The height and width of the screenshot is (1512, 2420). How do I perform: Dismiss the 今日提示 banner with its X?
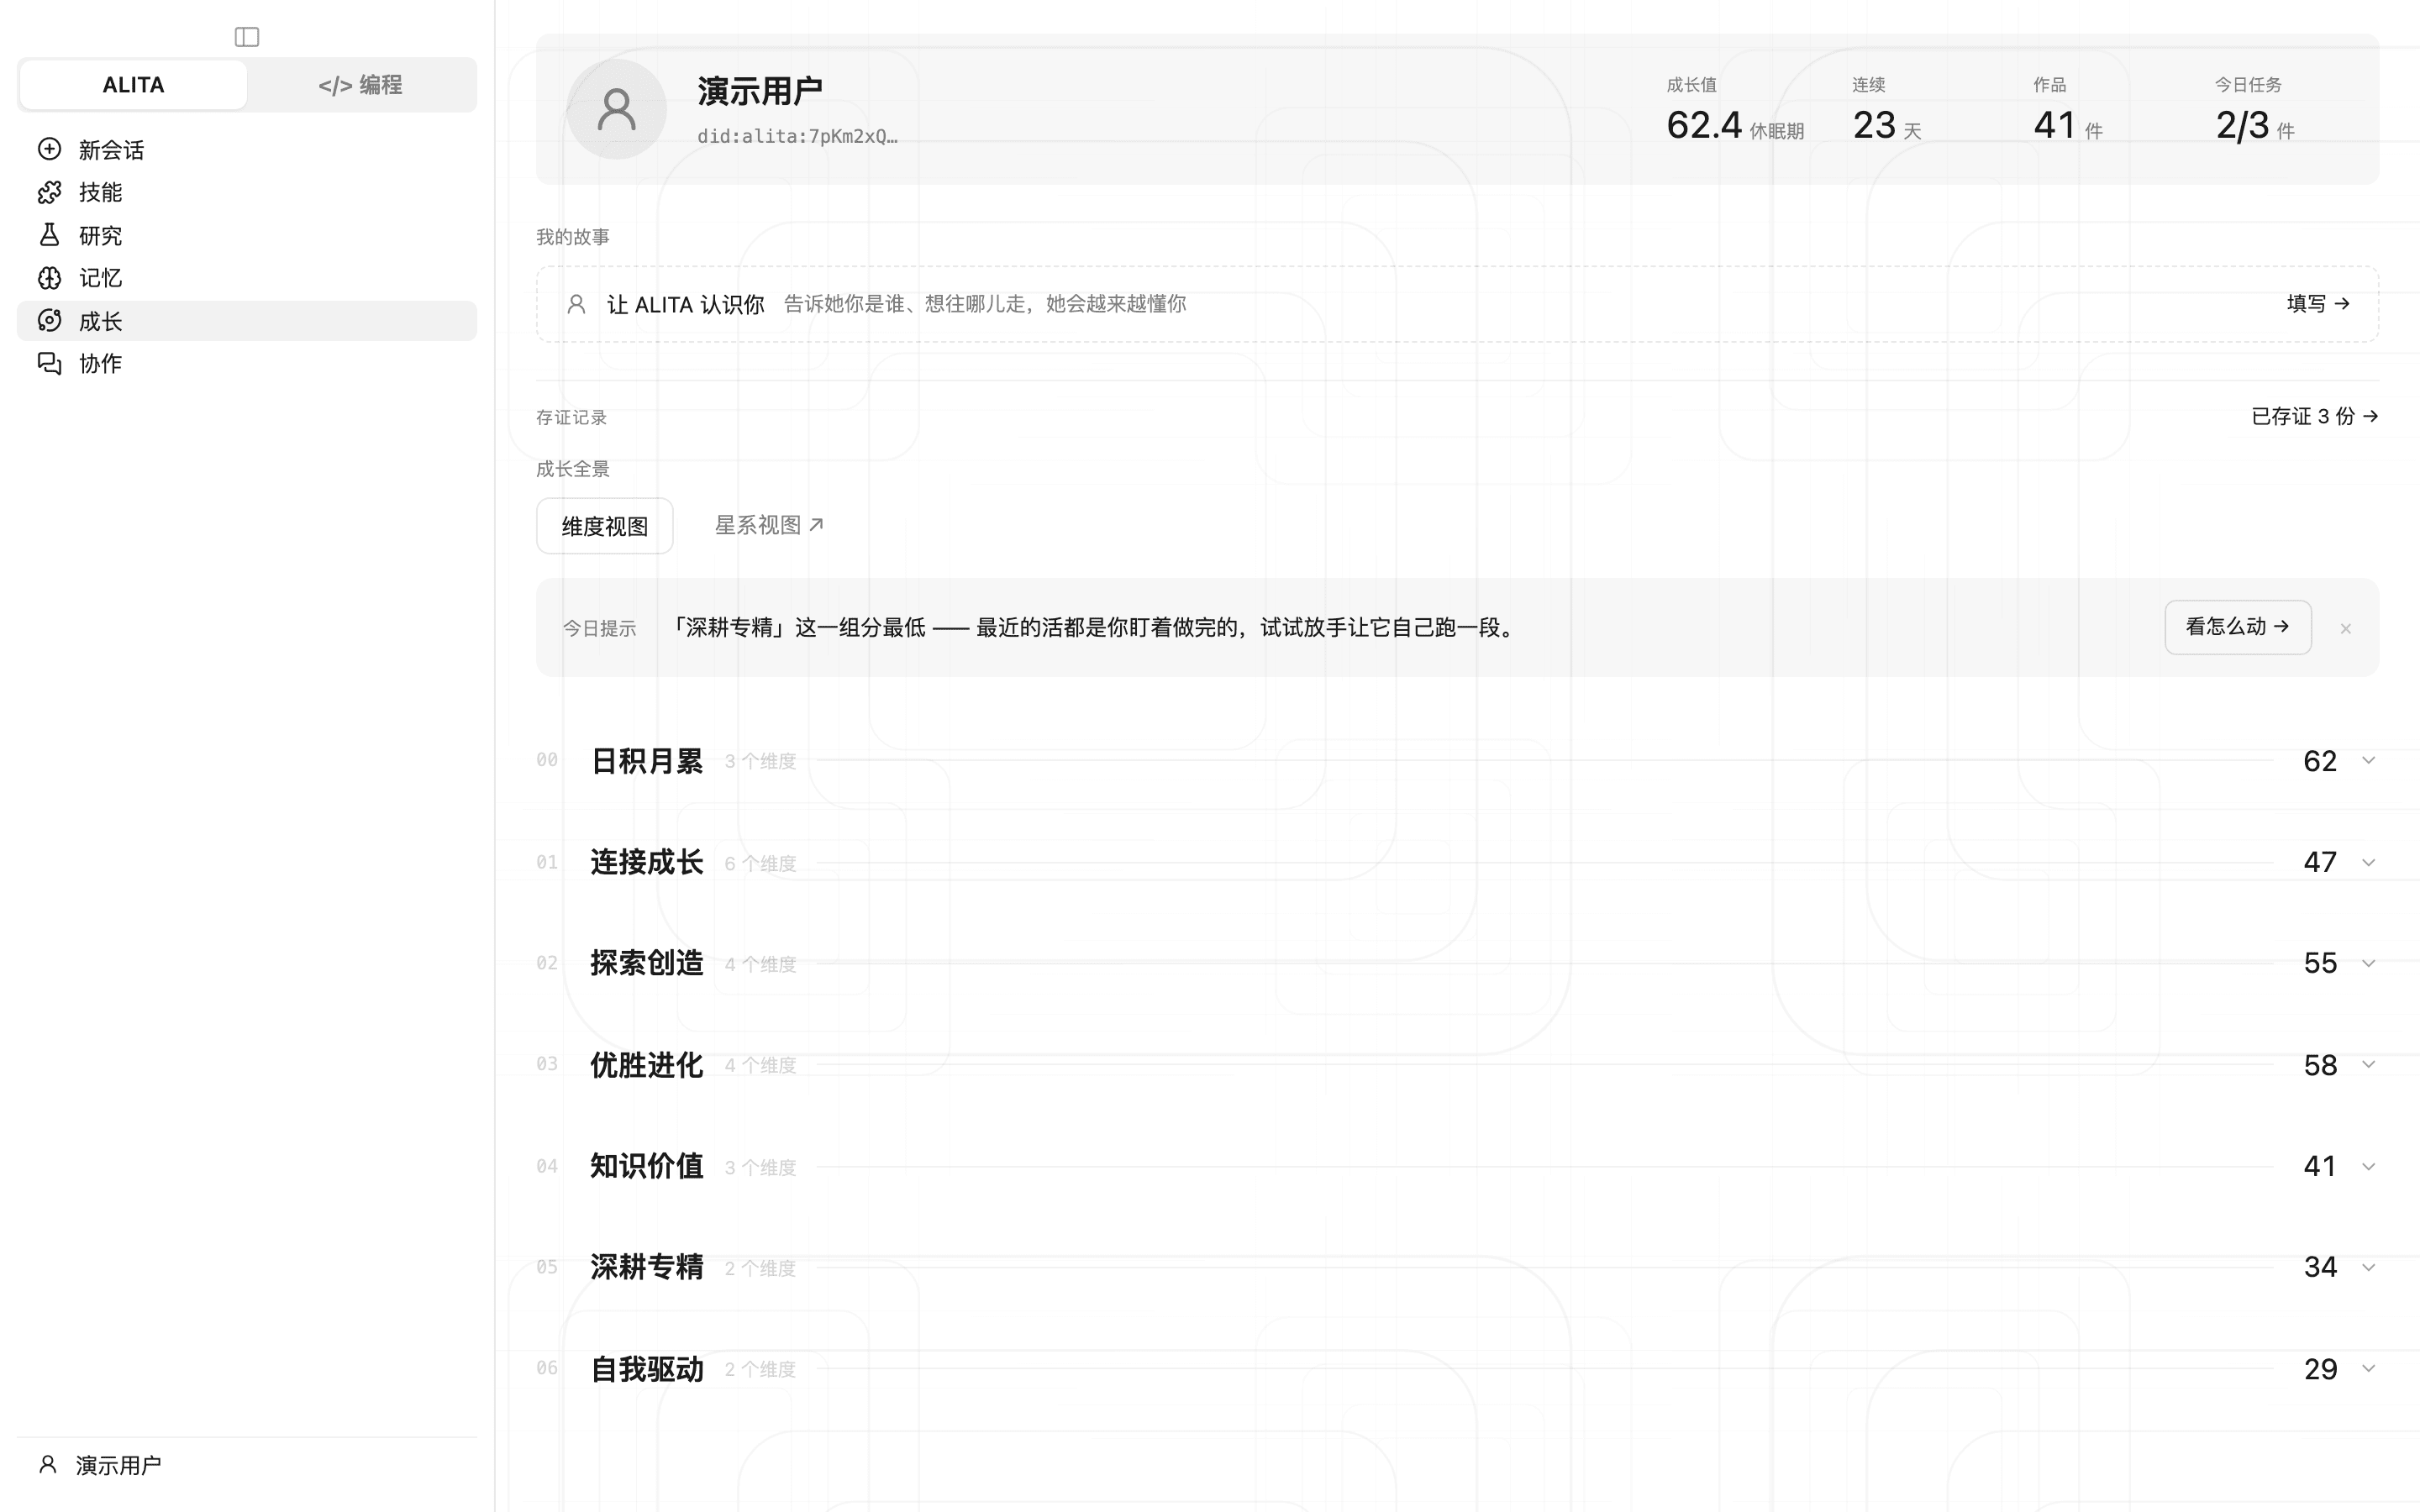pos(2345,628)
